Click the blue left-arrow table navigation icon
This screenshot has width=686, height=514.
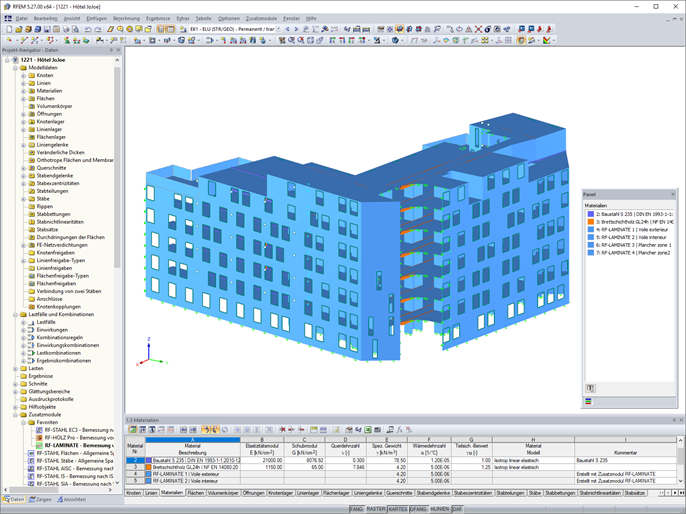pos(183,430)
